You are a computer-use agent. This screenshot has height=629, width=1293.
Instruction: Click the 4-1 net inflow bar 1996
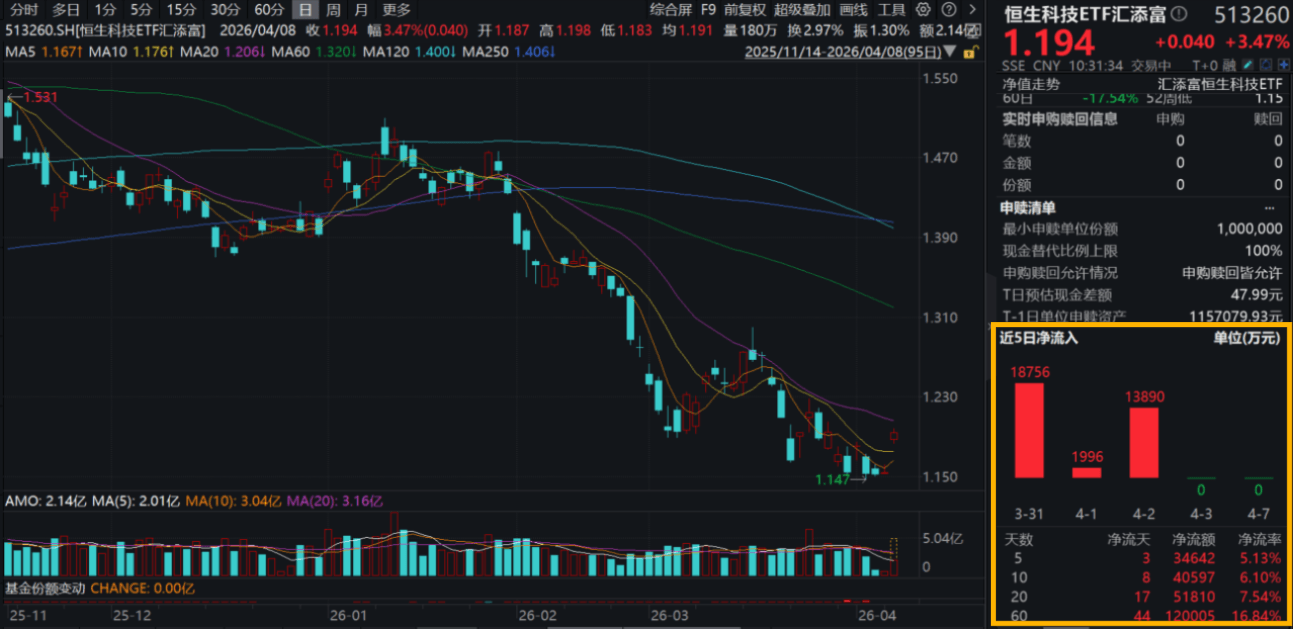click(x=1087, y=472)
